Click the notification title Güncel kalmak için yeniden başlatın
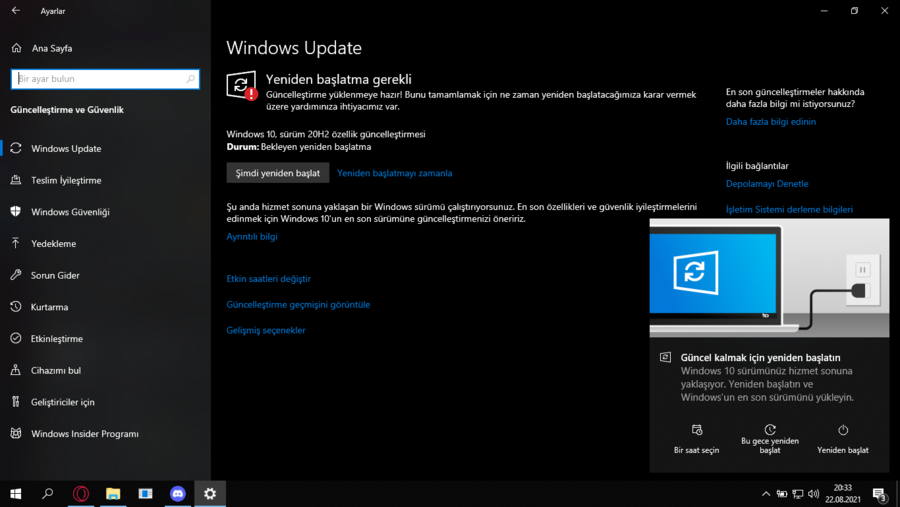This screenshot has height=507, width=900. [760, 358]
